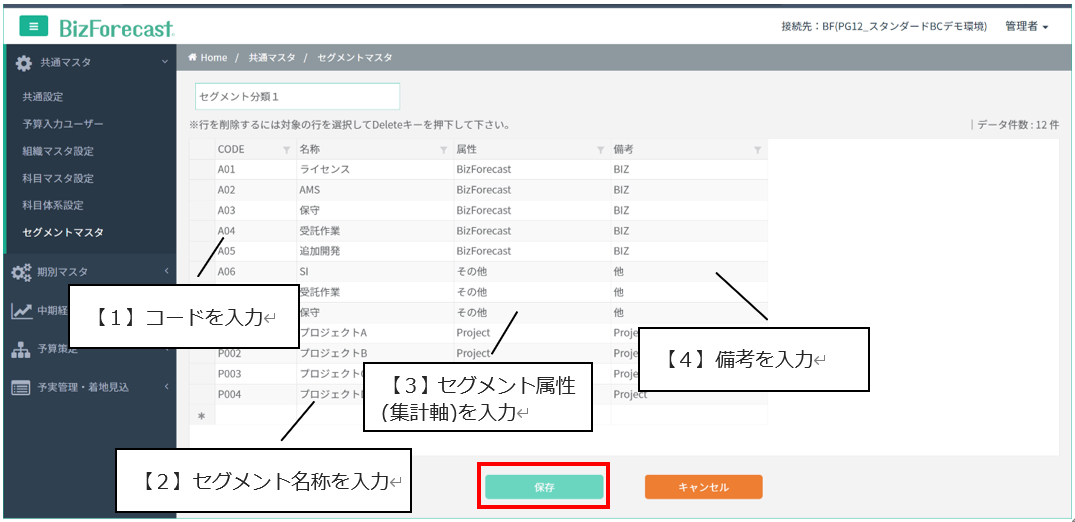Open the 管理者 user dropdown
1075x522 pixels.
(1026, 27)
